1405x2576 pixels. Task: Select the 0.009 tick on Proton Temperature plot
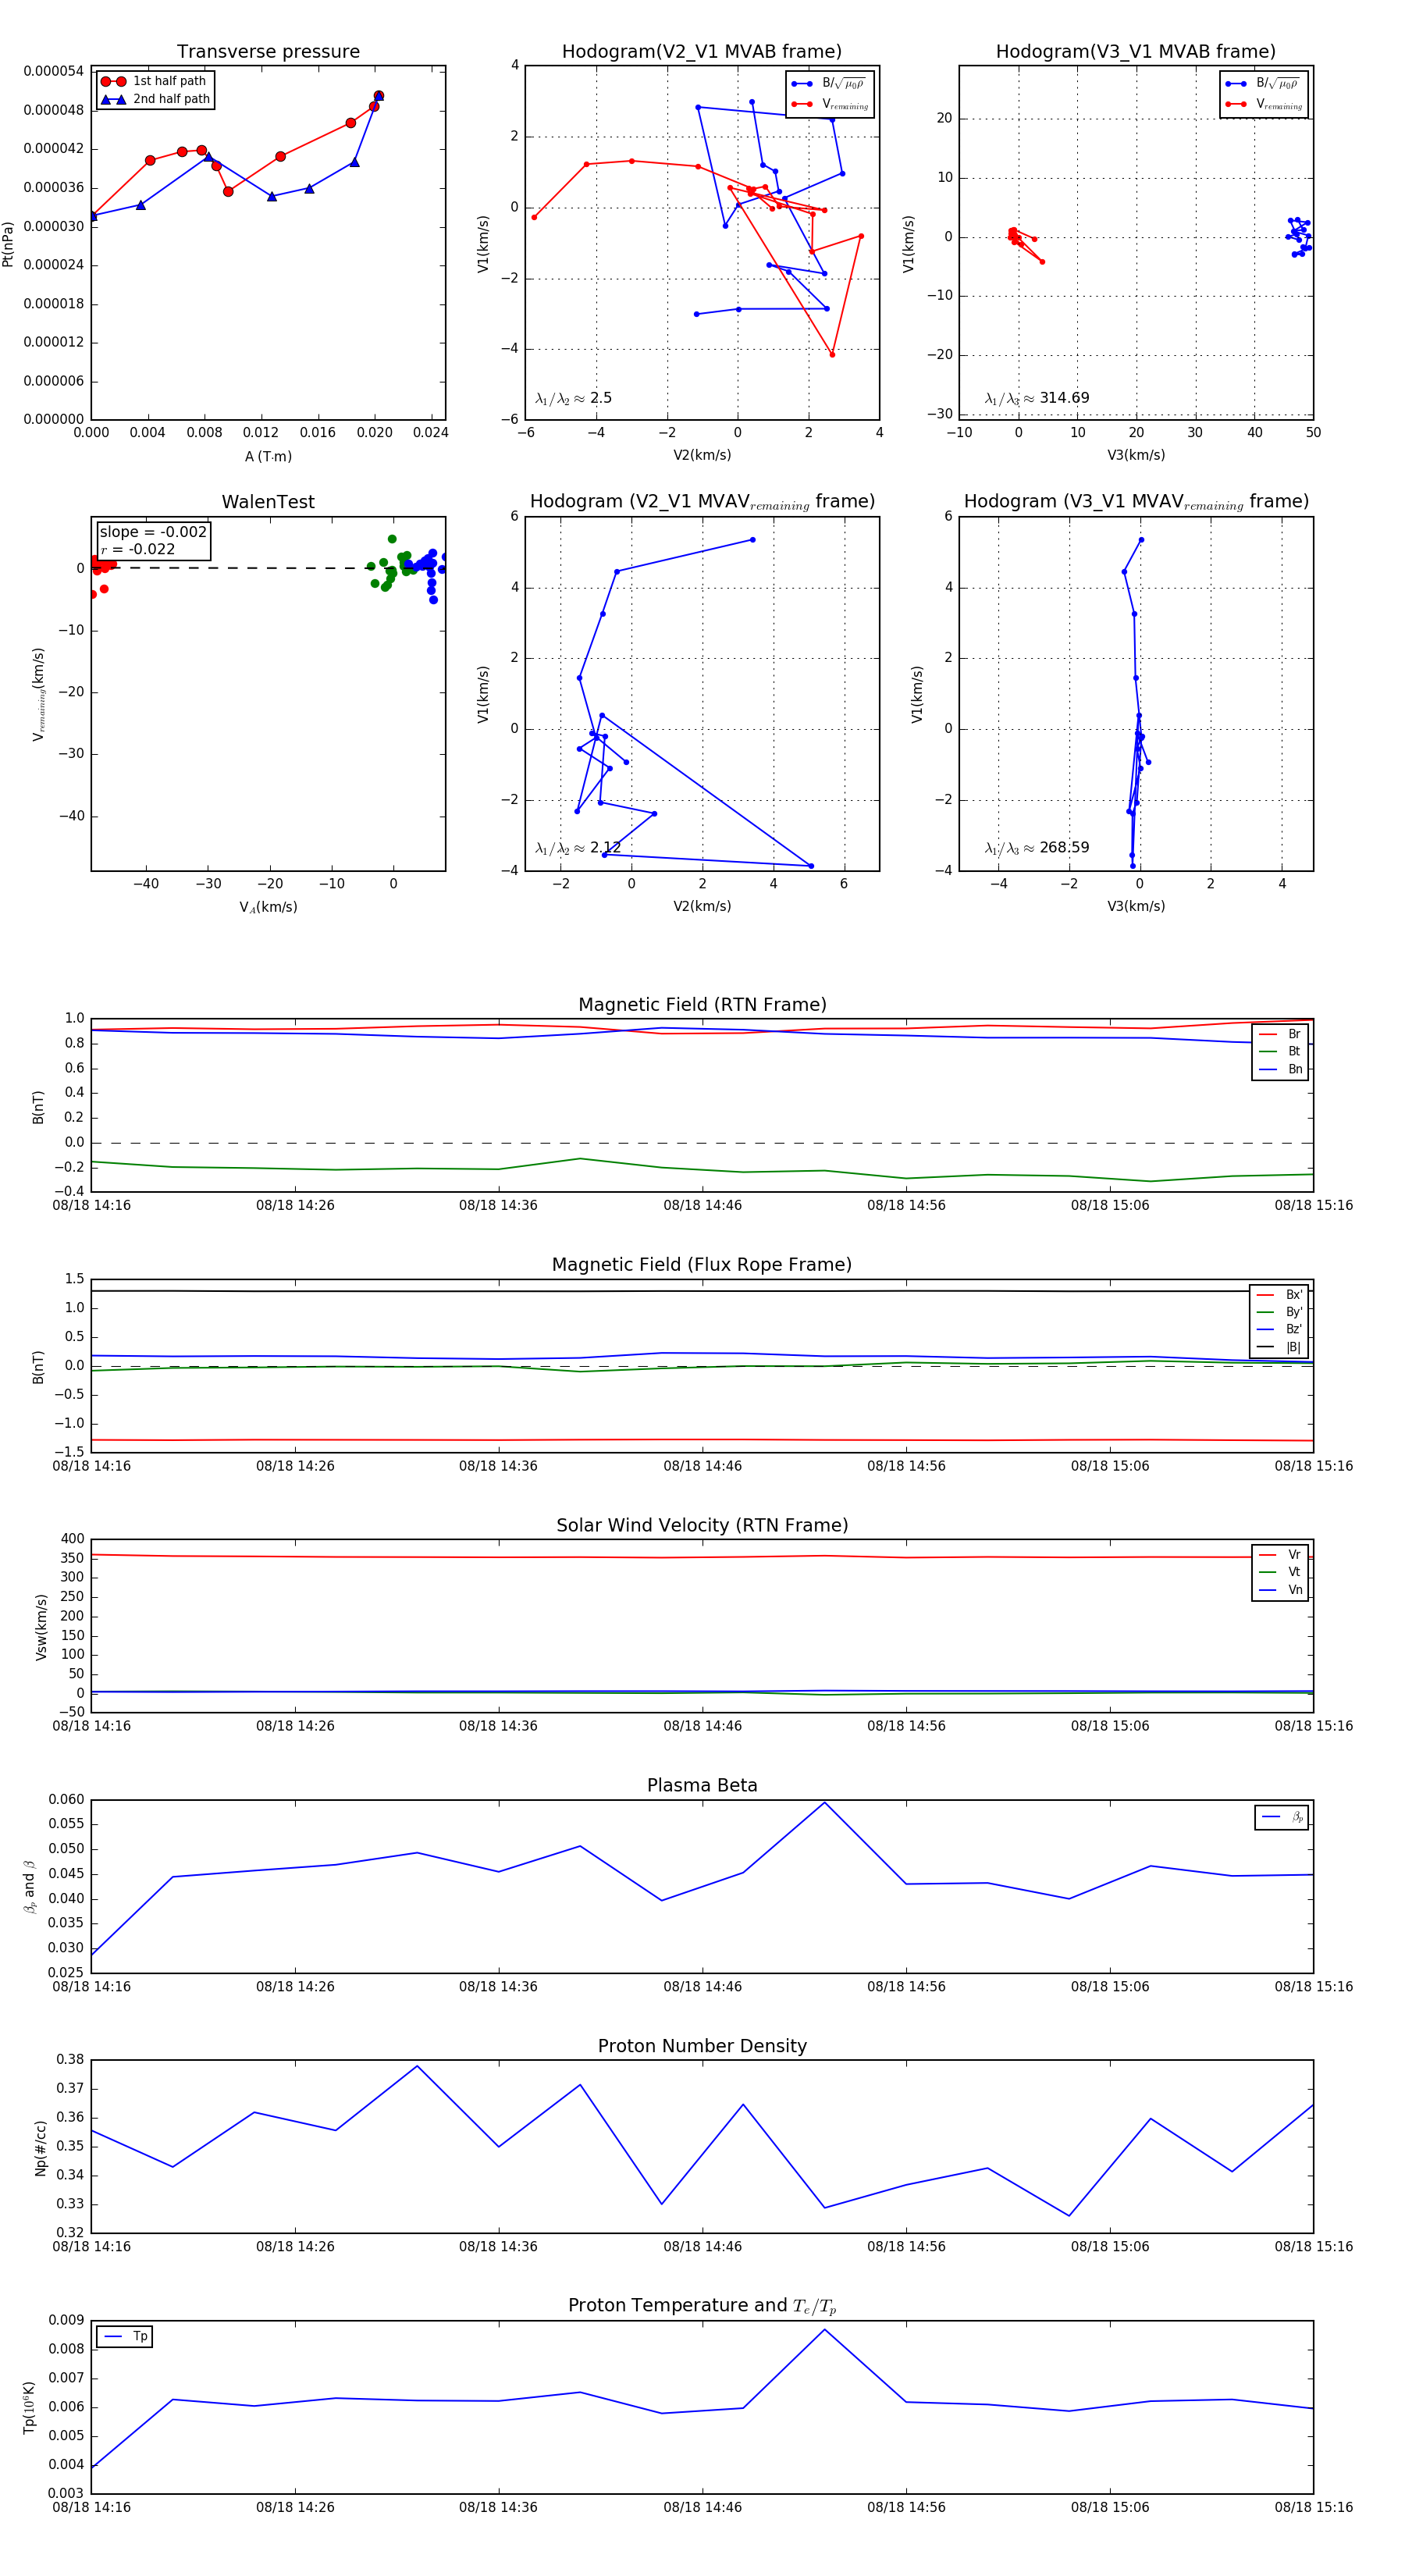coord(66,2320)
